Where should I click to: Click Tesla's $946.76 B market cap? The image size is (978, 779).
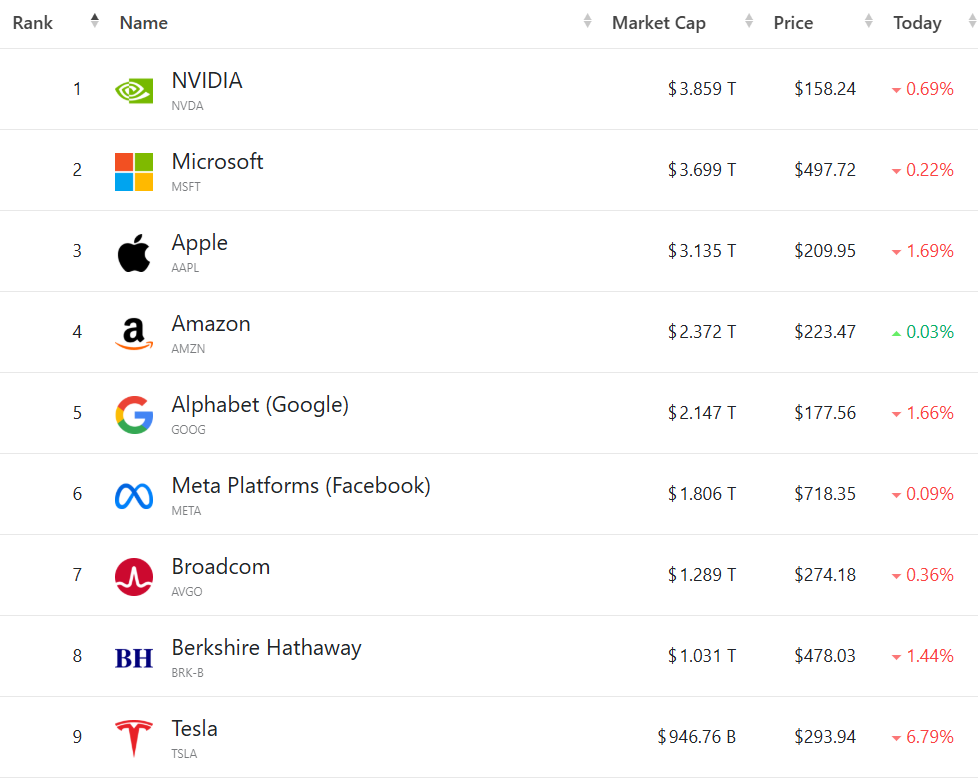697,738
